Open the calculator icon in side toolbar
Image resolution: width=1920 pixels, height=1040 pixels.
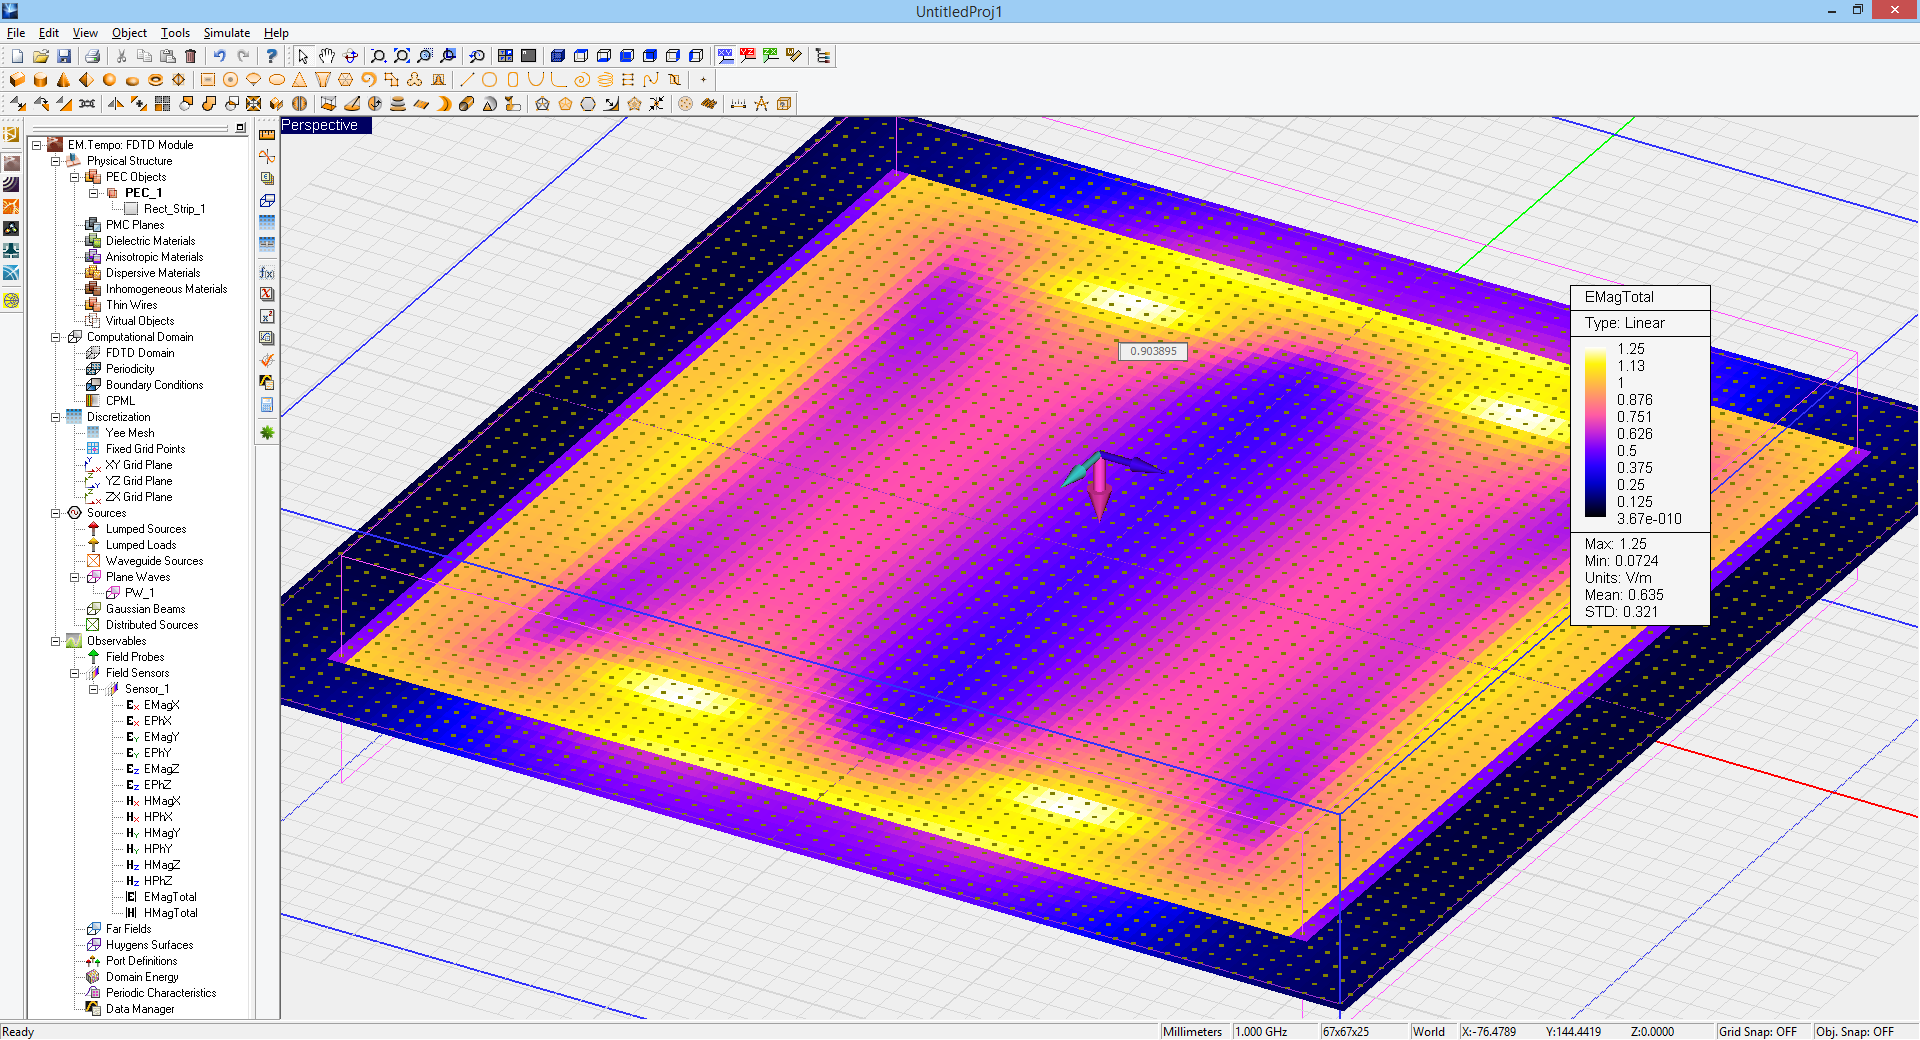(267, 405)
